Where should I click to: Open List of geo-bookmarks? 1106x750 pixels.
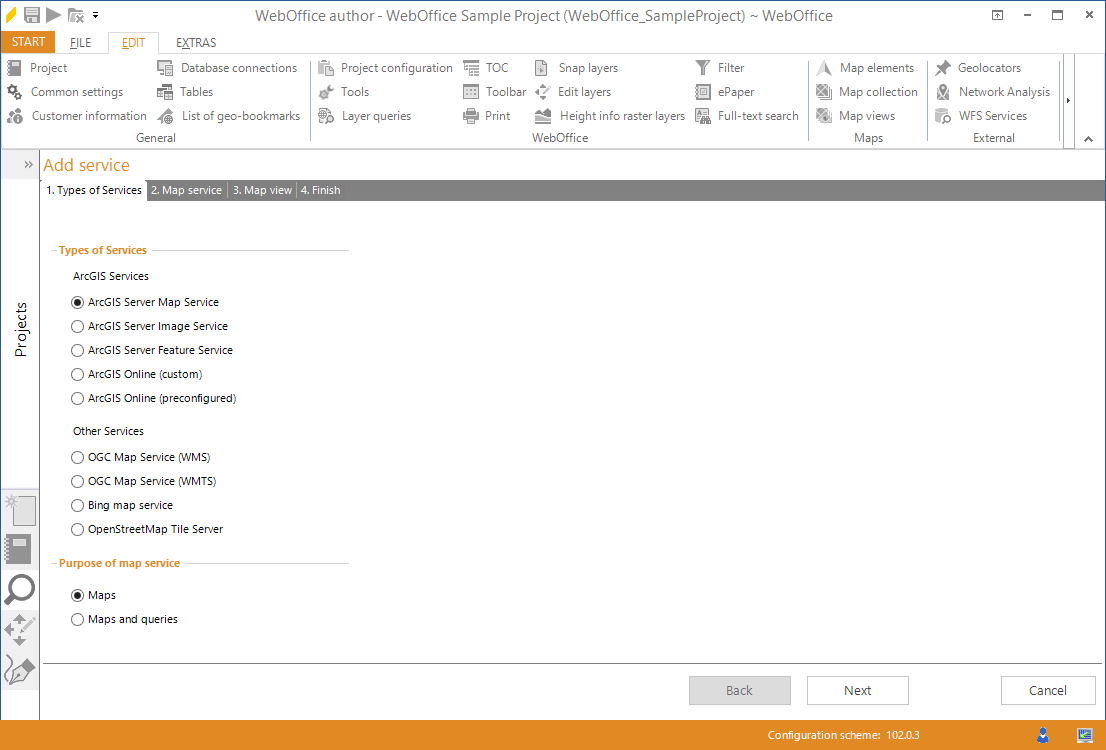pyautogui.click(x=240, y=116)
